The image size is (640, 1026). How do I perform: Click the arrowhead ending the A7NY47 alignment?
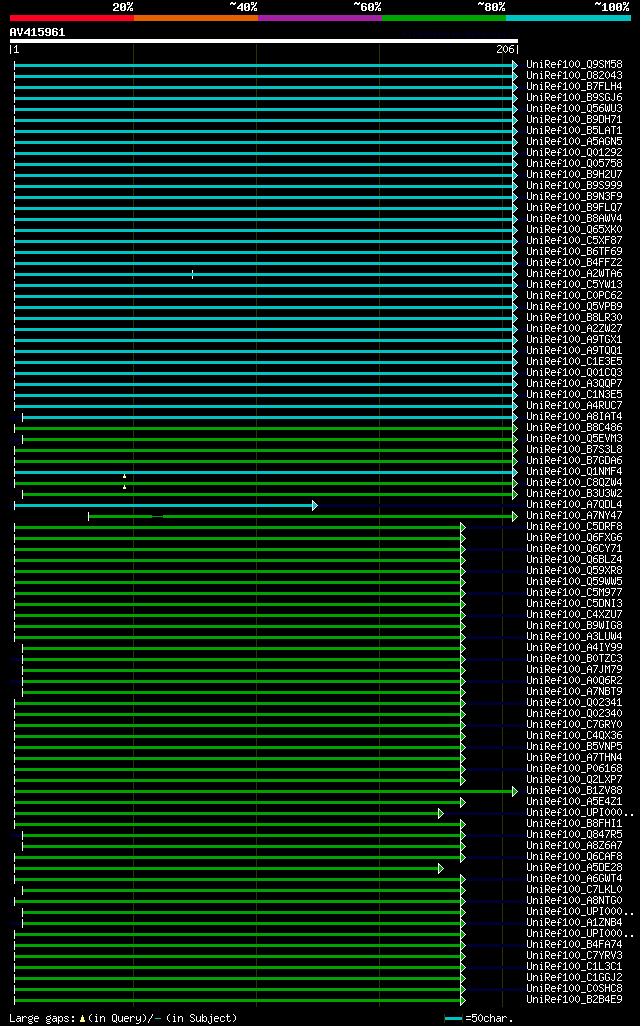(x=515, y=516)
